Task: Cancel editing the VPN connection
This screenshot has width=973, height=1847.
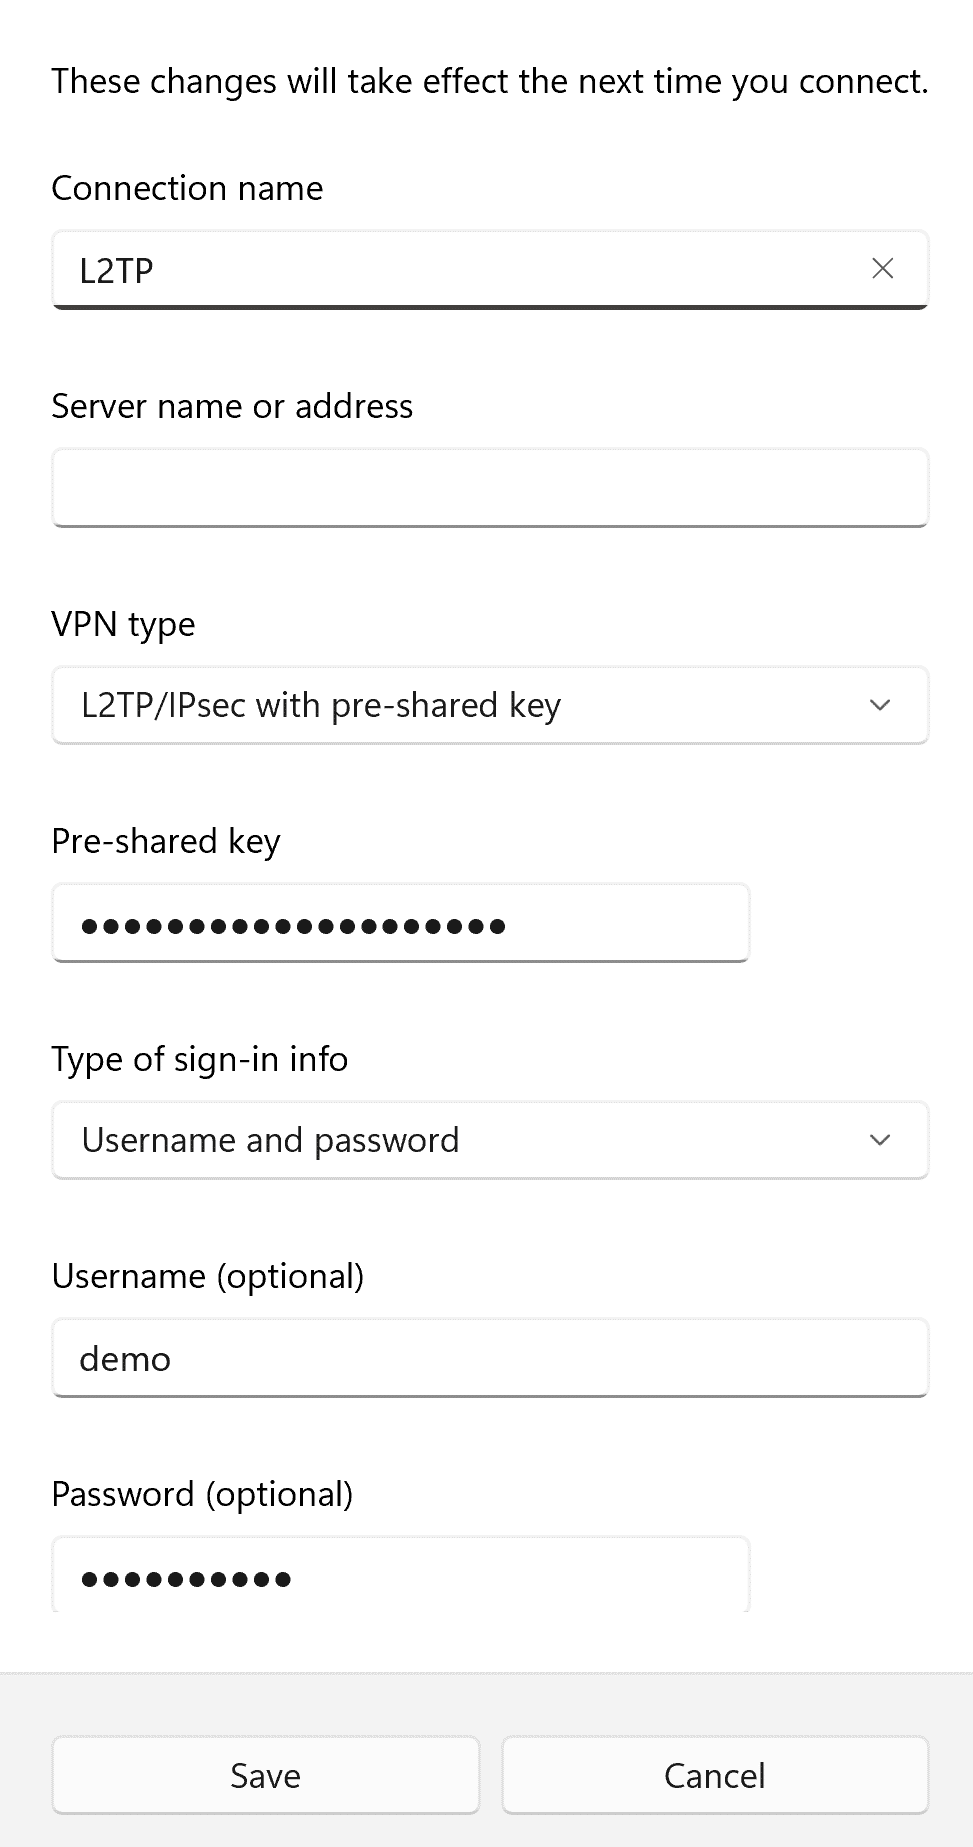Action: click(x=715, y=1776)
